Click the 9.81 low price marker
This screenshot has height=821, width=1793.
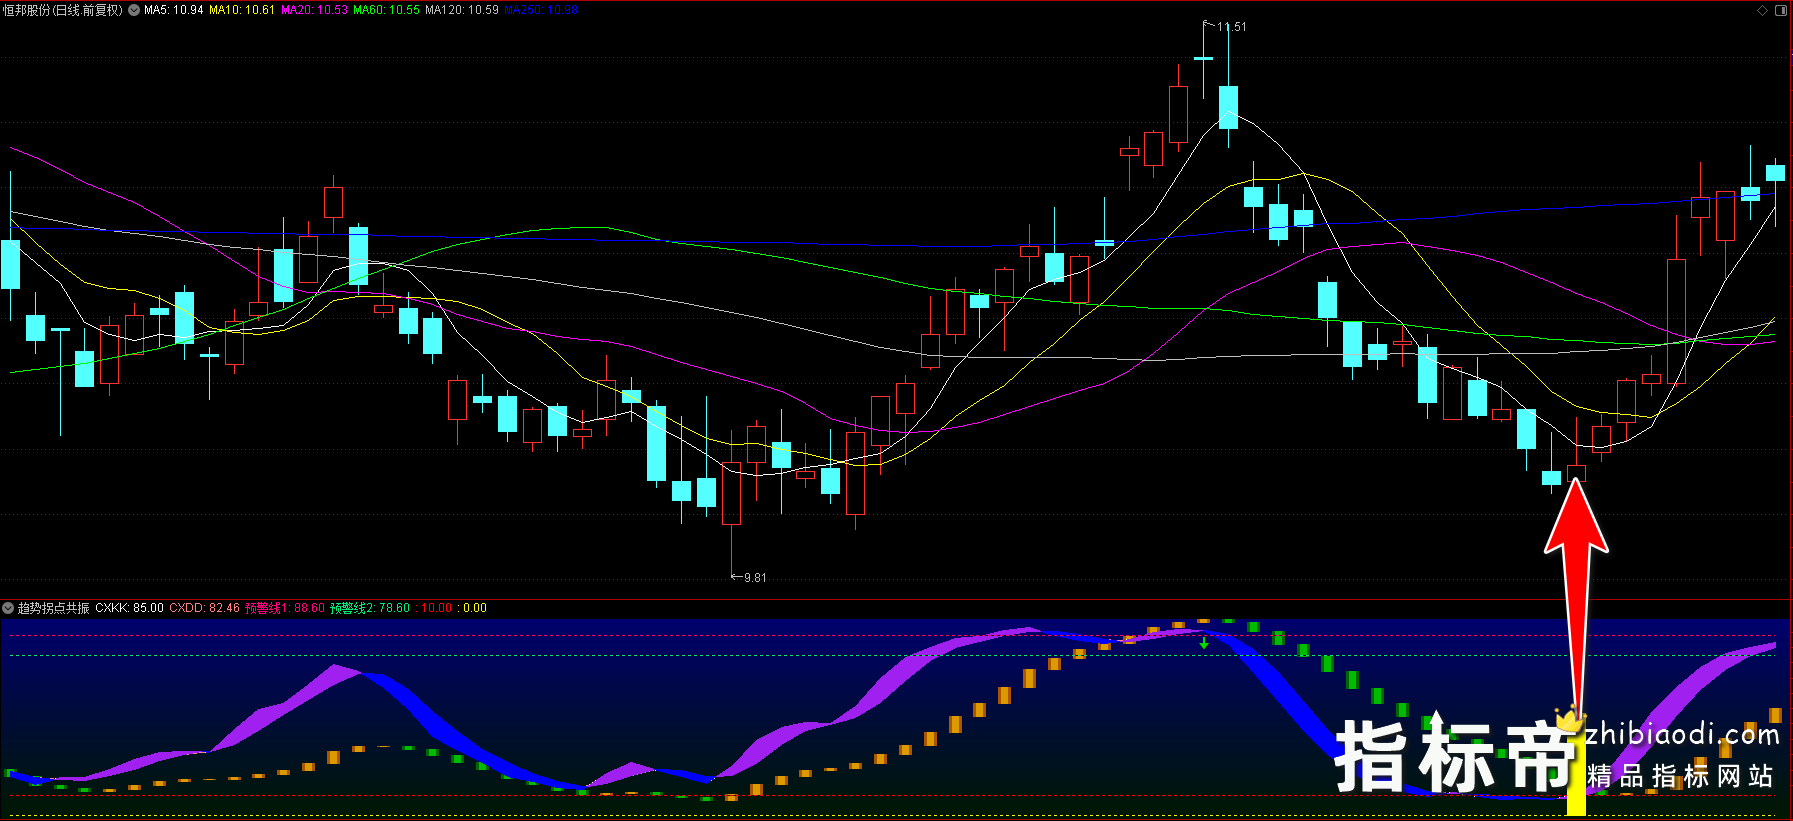[x=755, y=578]
